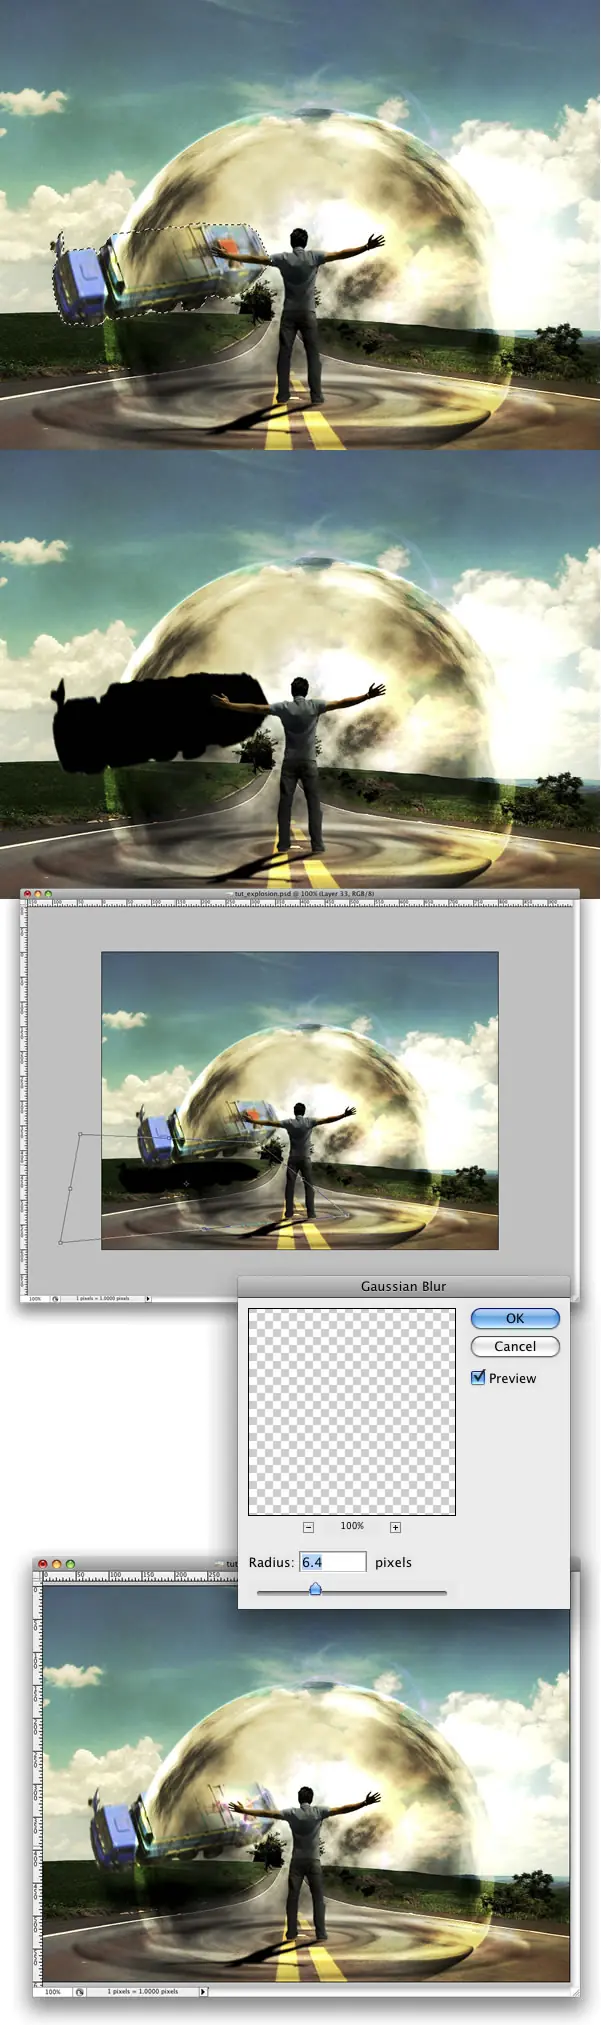
Task: Click the Gaussian Blur dialog title bar
Action: point(404,1286)
